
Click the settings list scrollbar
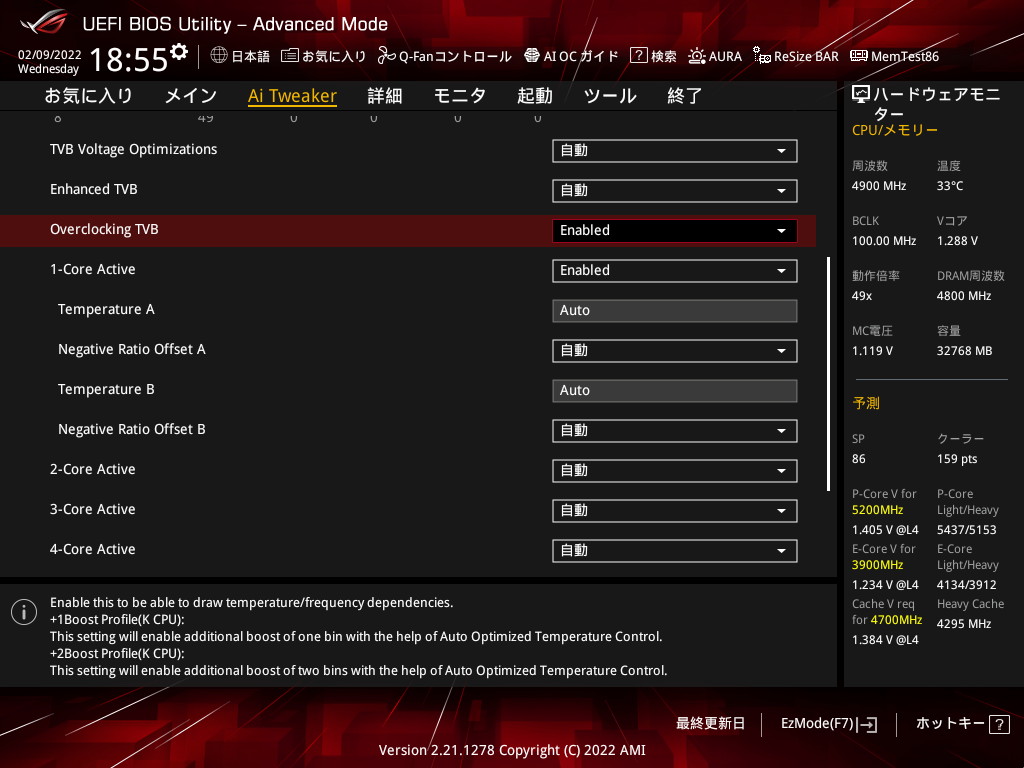pos(829,374)
